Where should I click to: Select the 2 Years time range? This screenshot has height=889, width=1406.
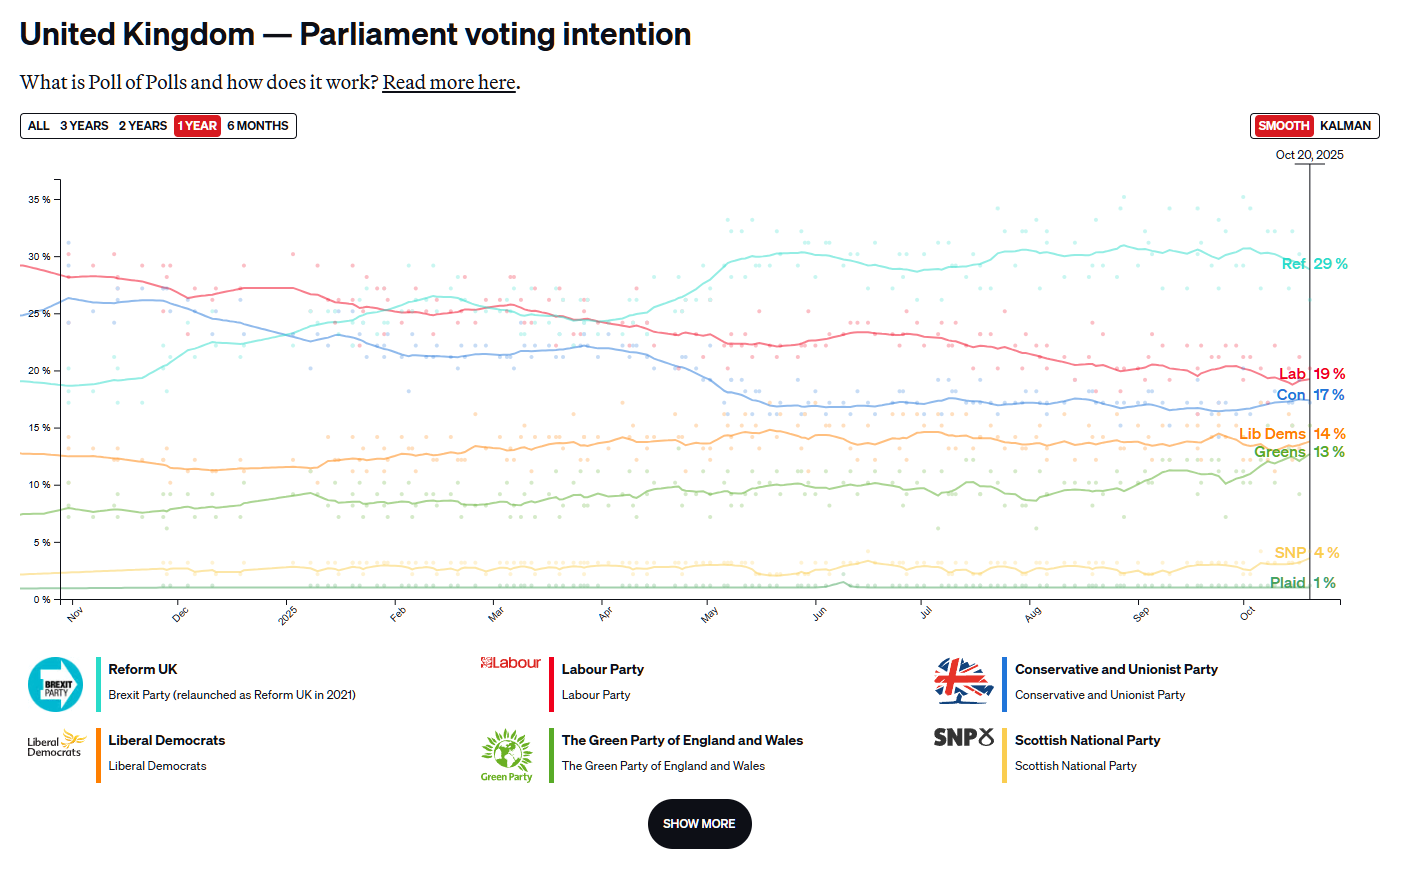click(x=143, y=126)
